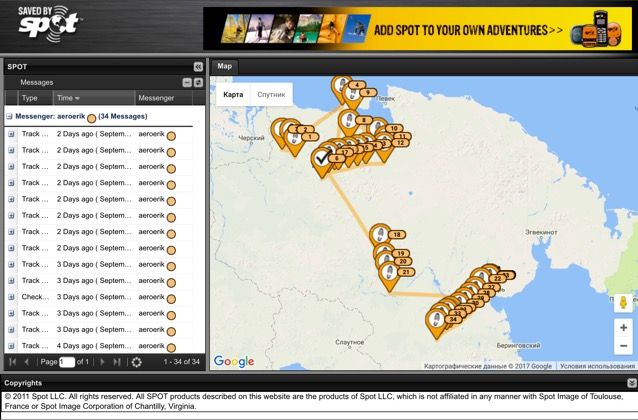The height and width of the screenshot is (420, 638).
Task: Switch map to Спутник satellite view
Action: click(271, 94)
